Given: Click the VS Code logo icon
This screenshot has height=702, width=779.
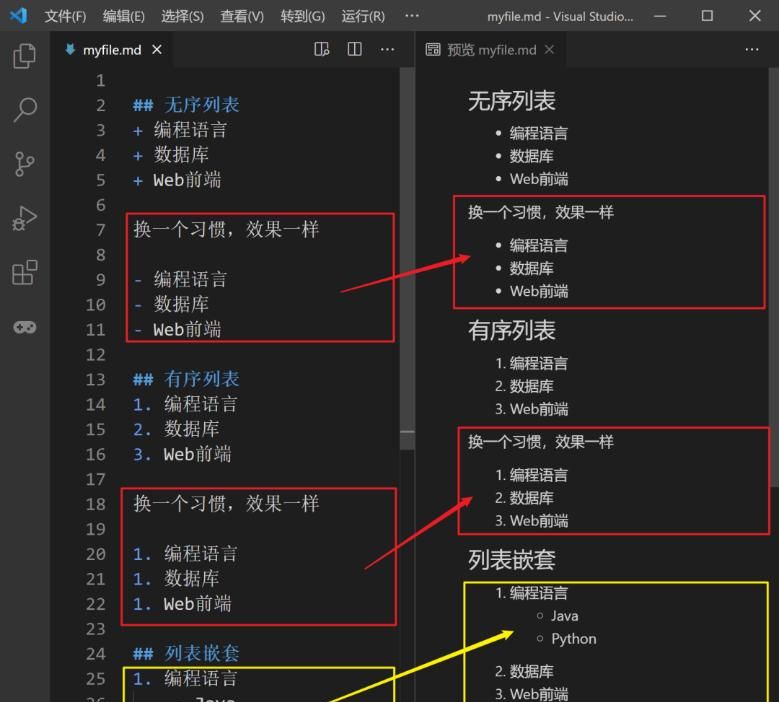Looking at the screenshot, I should pos(18,15).
